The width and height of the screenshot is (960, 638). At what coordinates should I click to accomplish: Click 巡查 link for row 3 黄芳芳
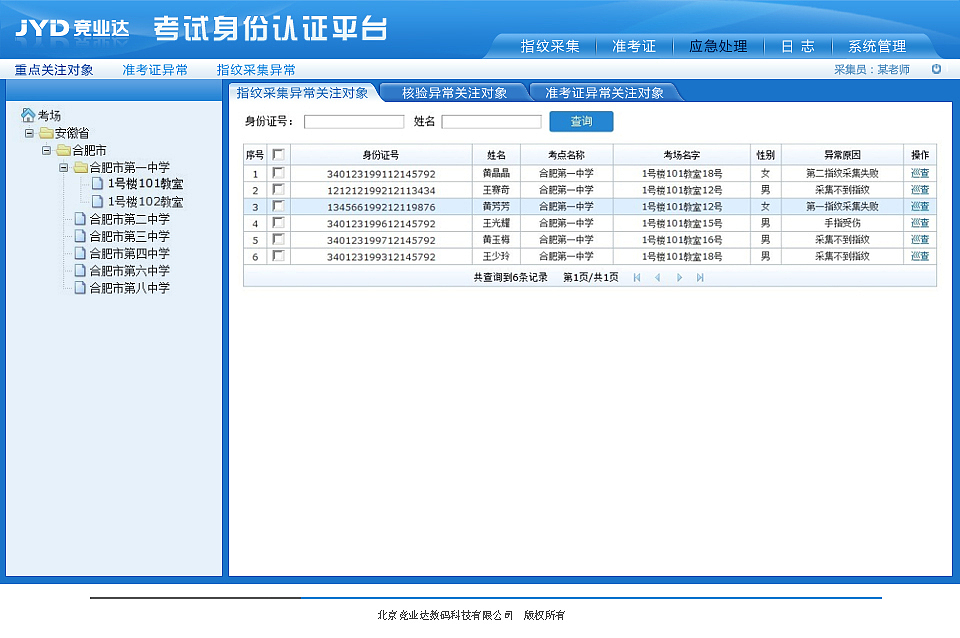(920, 206)
